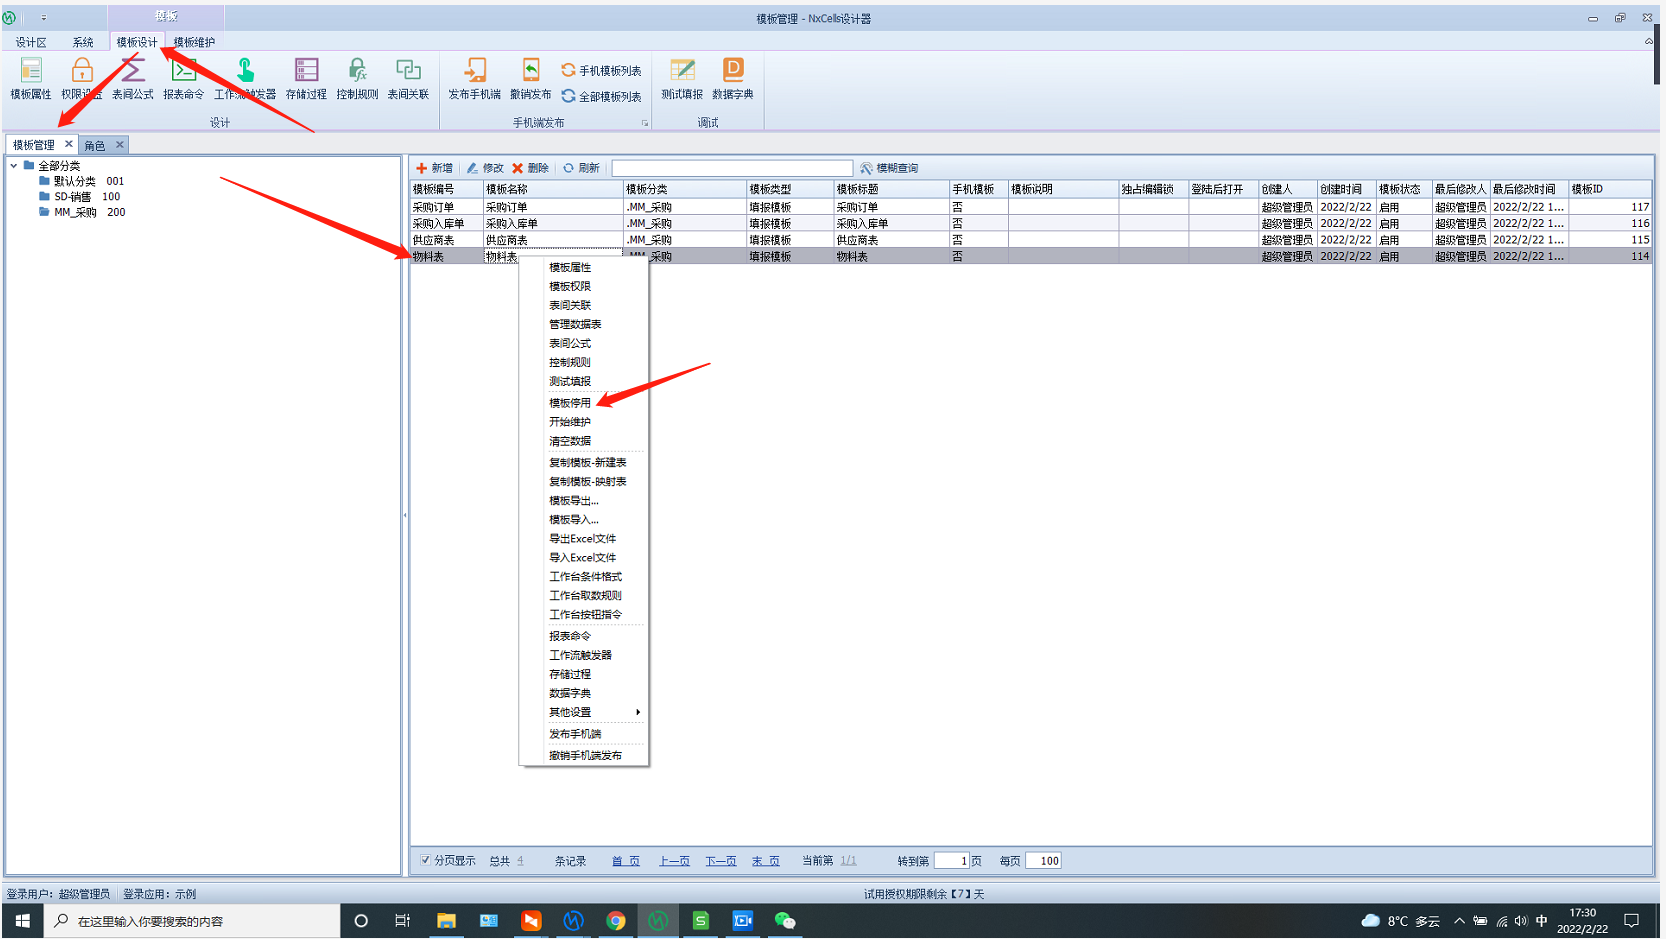The height and width of the screenshot is (939, 1666).
Task: Expand the 其他设置 submenu arrow
Action: pos(638,712)
